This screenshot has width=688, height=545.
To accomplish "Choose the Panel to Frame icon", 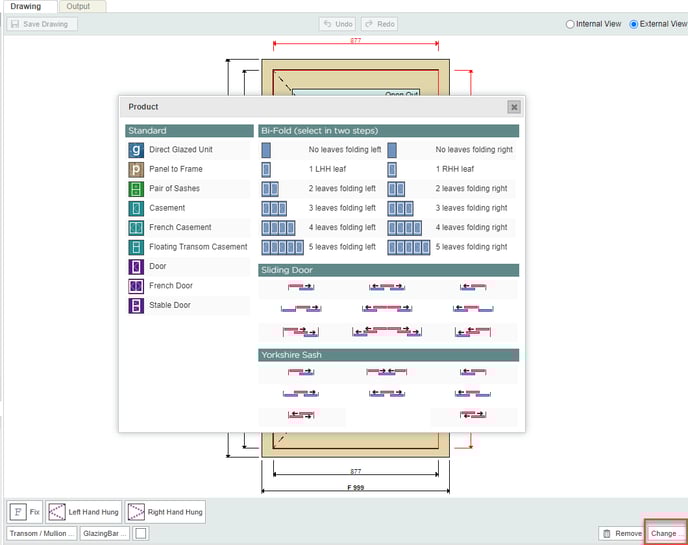I will [x=136, y=169].
